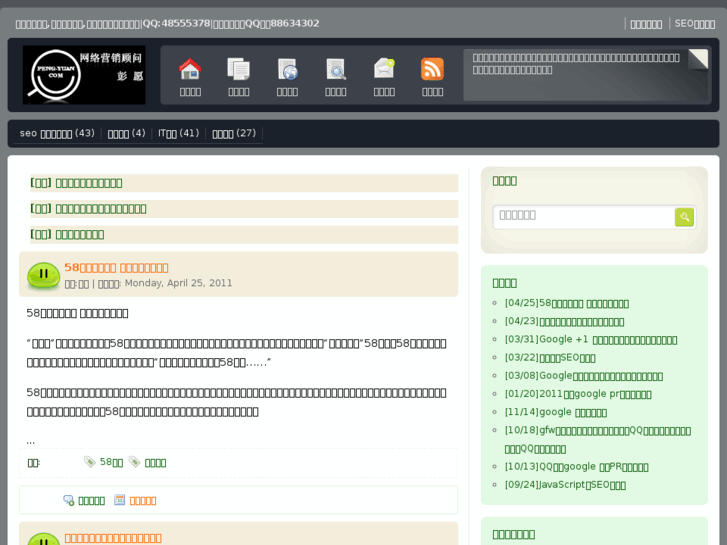Open the category with count (4)
This screenshot has width=727, height=545.
click(x=127, y=134)
